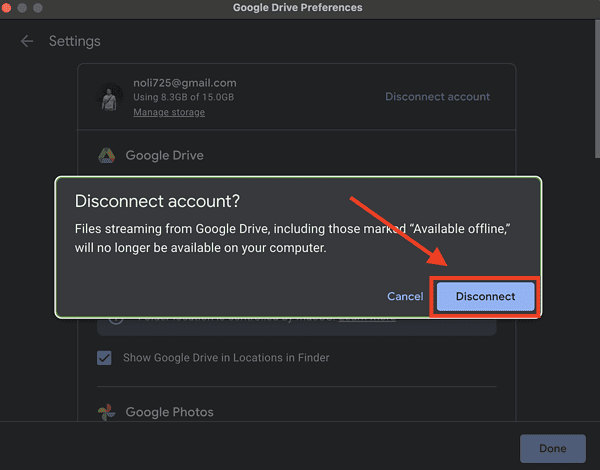Click the red close window button
This screenshot has height=470, width=600.
(x=6, y=7)
